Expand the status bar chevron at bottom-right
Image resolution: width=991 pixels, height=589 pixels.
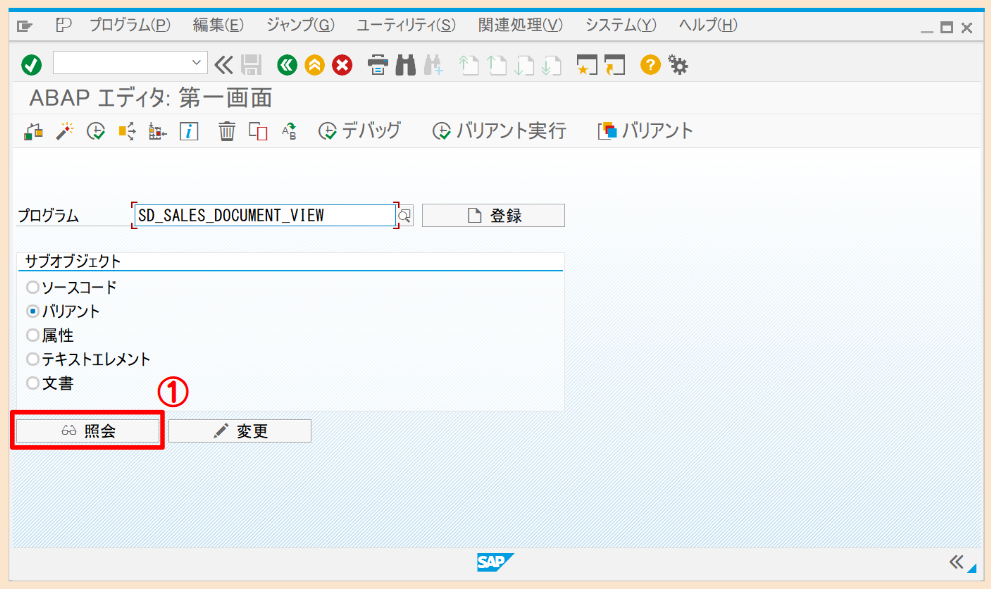tap(956, 562)
